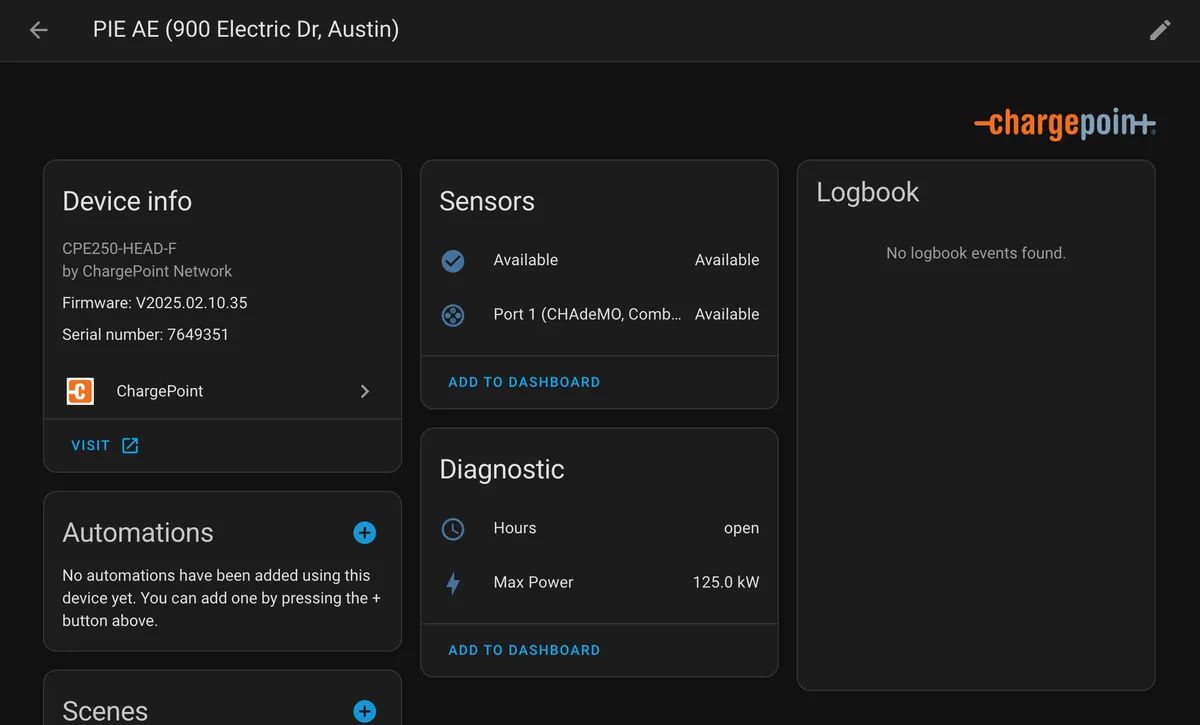This screenshot has height=725, width=1200.
Task: Click the page title PIE AE
Action: point(246,29)
